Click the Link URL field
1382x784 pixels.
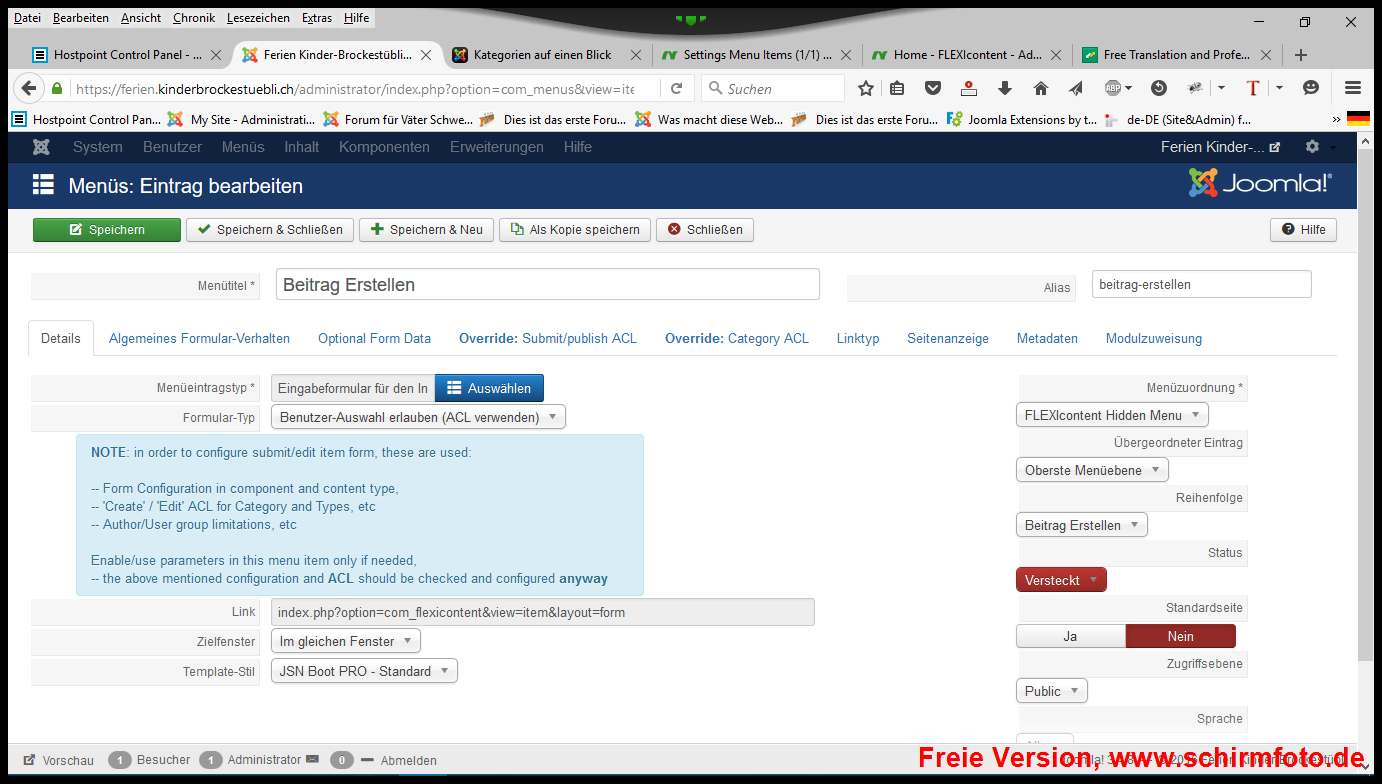pyautogui.click(x=543, y=612)
